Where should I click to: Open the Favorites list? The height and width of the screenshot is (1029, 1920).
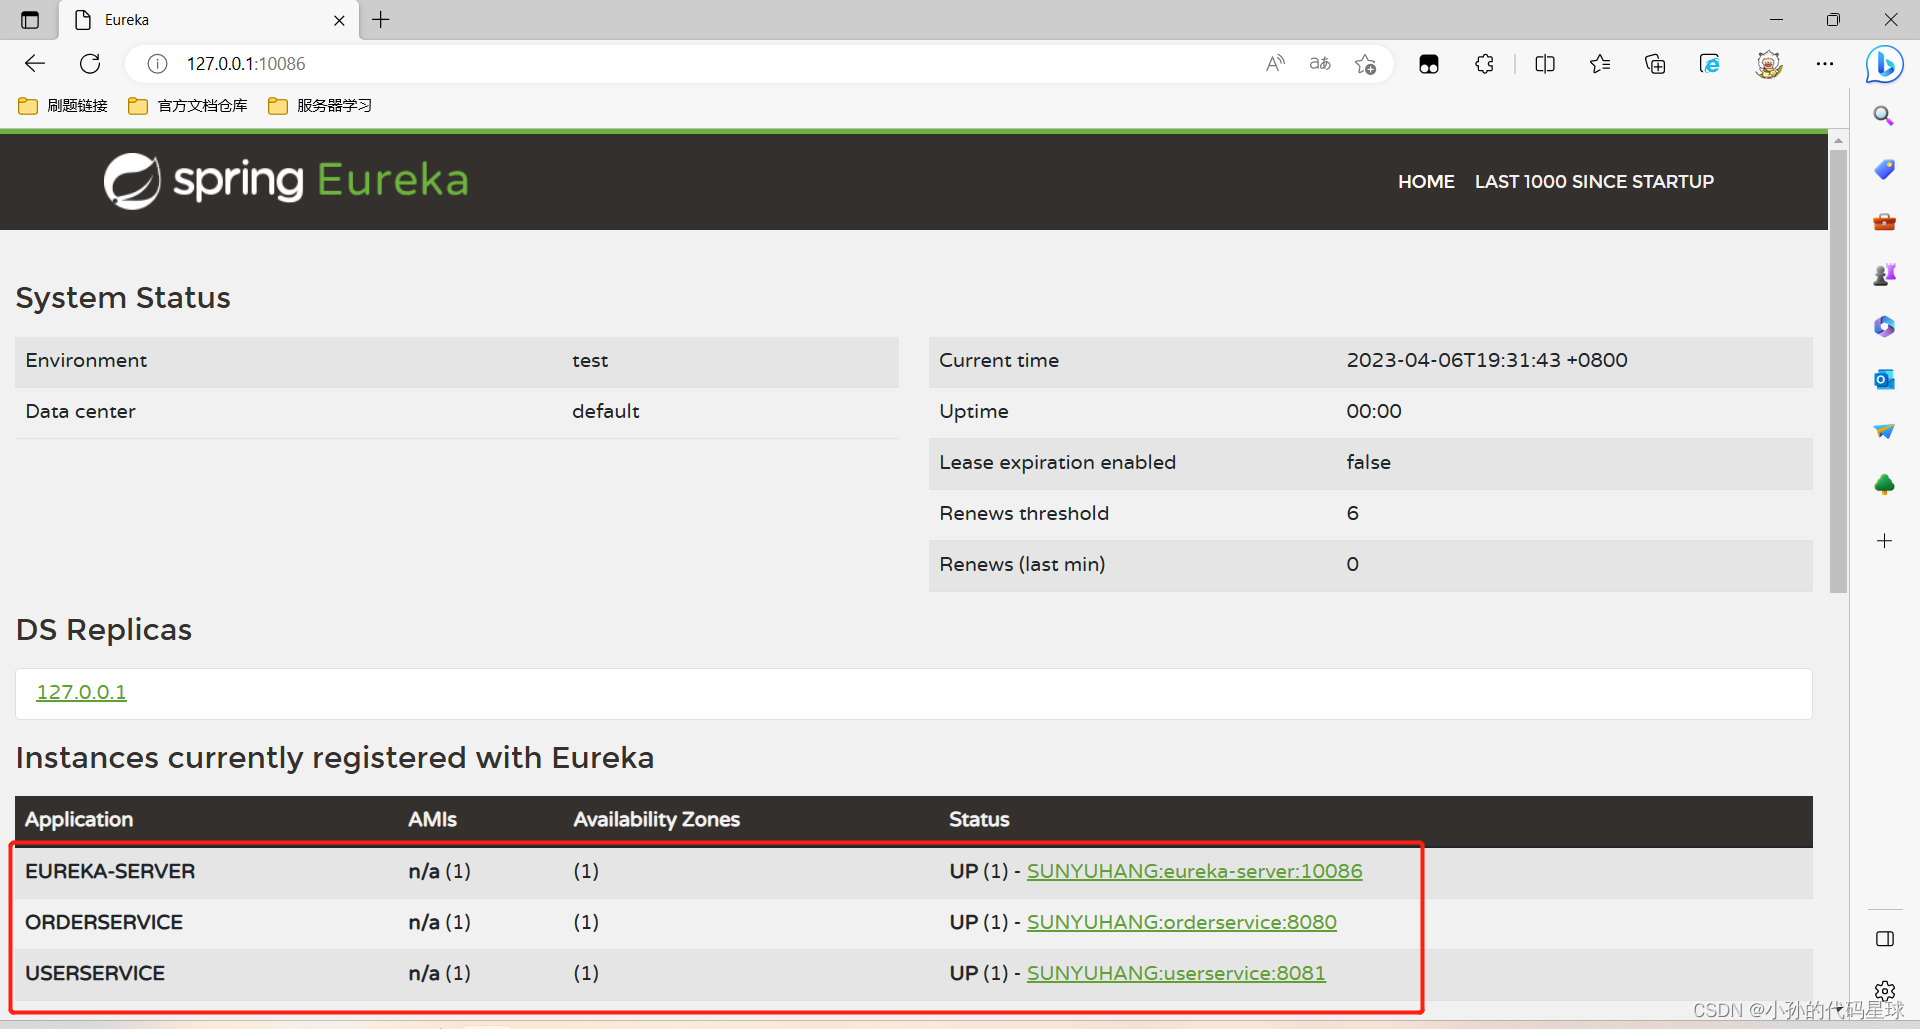click(1600, 64)
